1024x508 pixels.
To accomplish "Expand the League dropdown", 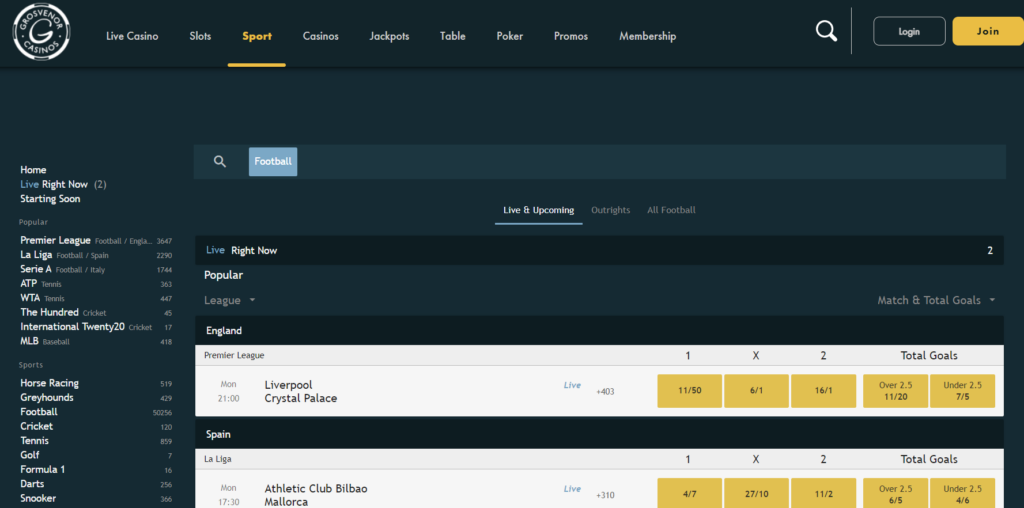I will click(229, 300).
